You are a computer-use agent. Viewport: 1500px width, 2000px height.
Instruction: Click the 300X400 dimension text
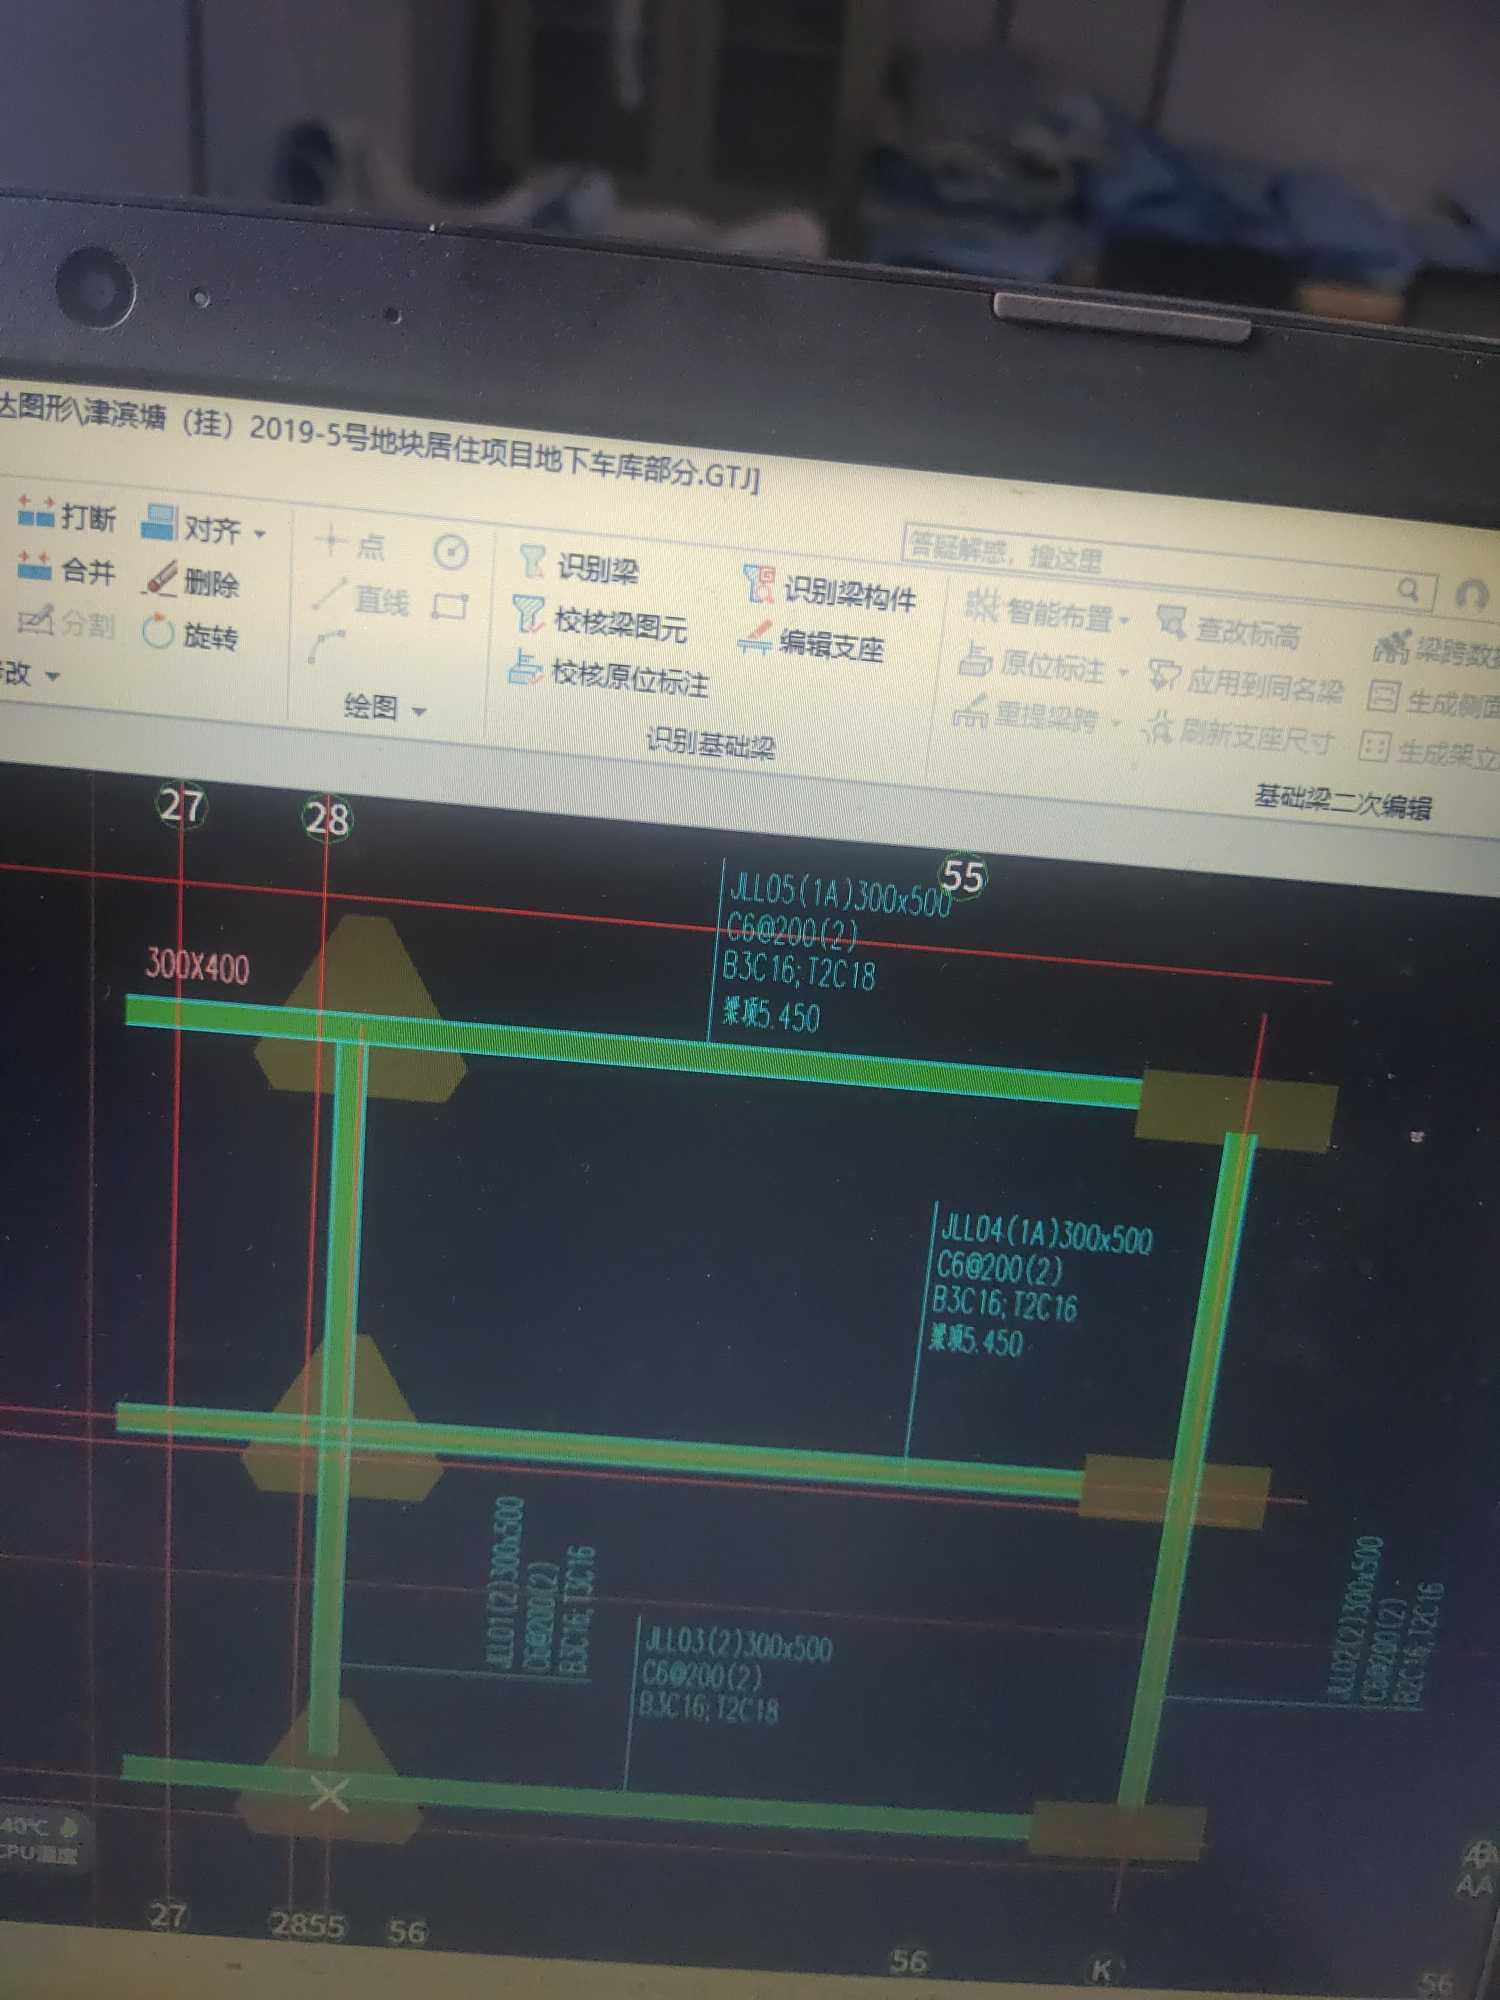click(x=197, y=966)
